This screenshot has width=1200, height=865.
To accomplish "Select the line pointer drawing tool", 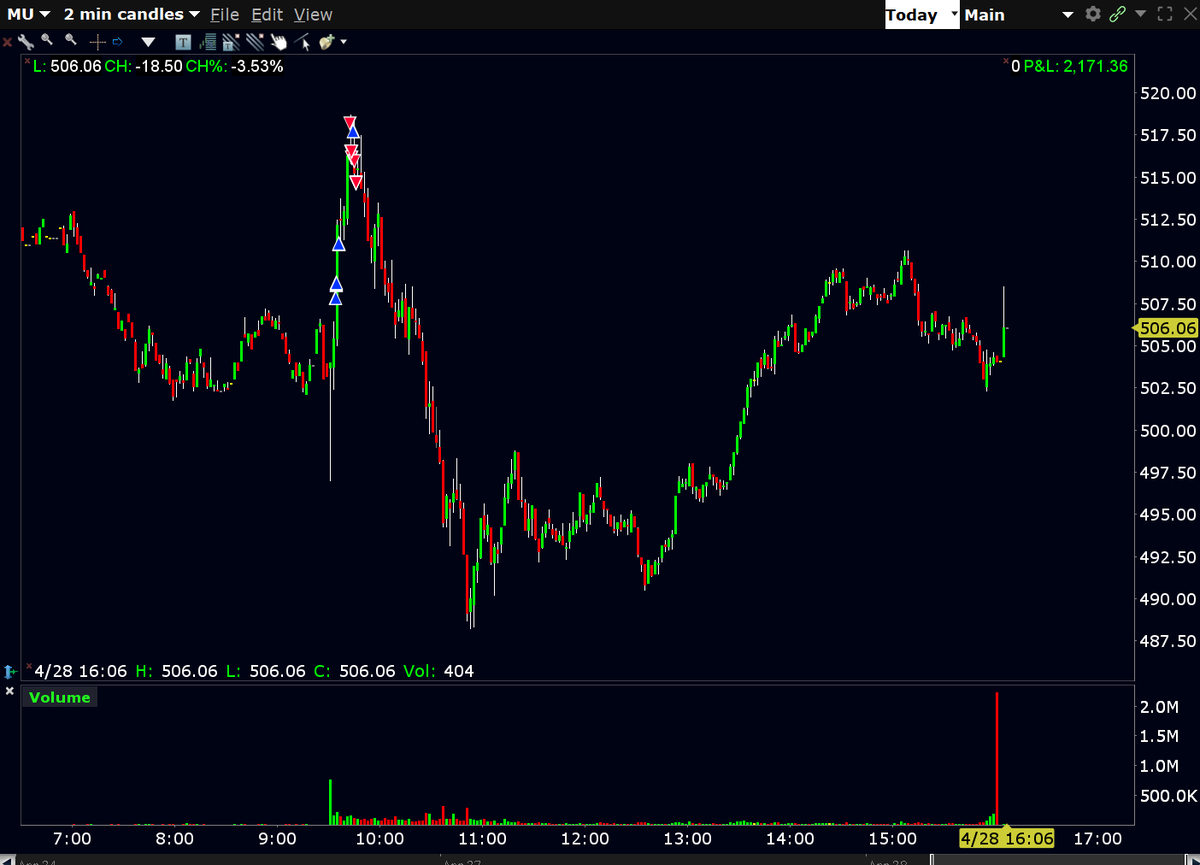I will pyautogui.click(x=303, y=42).
